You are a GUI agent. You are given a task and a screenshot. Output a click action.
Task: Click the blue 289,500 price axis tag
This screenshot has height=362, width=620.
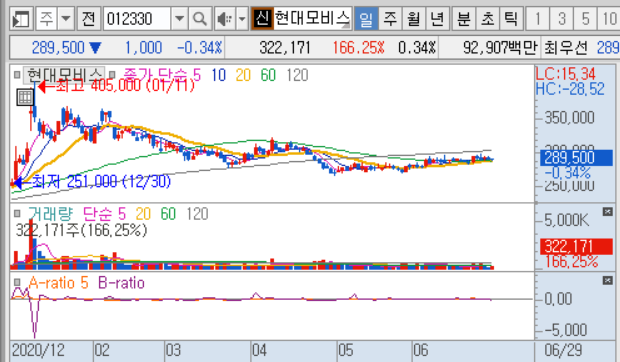click(576, 158)
